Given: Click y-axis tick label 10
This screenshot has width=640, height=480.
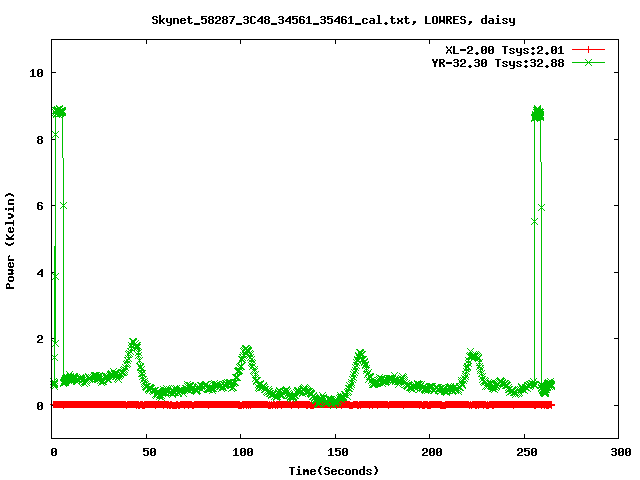Looking at the screenshot, I should [x=36, y=73].
